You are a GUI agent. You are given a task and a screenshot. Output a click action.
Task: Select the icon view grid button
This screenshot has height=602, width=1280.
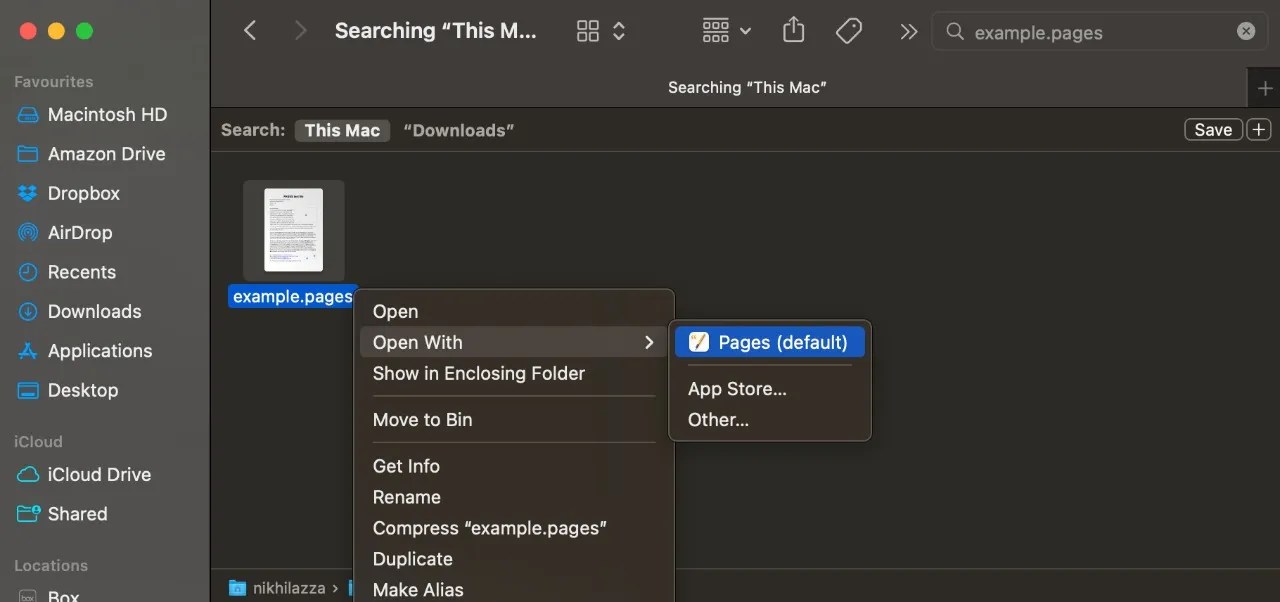(x=587, y=30)
